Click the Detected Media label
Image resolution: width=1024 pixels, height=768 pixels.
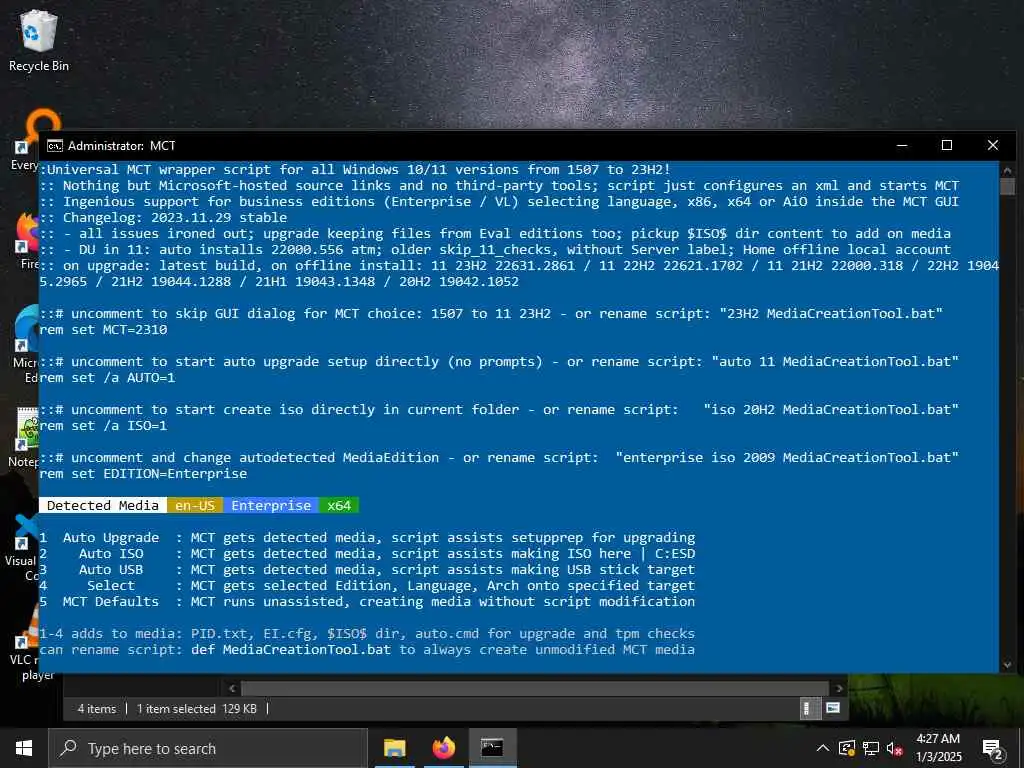pyautogui.click(x=103, y=505)
